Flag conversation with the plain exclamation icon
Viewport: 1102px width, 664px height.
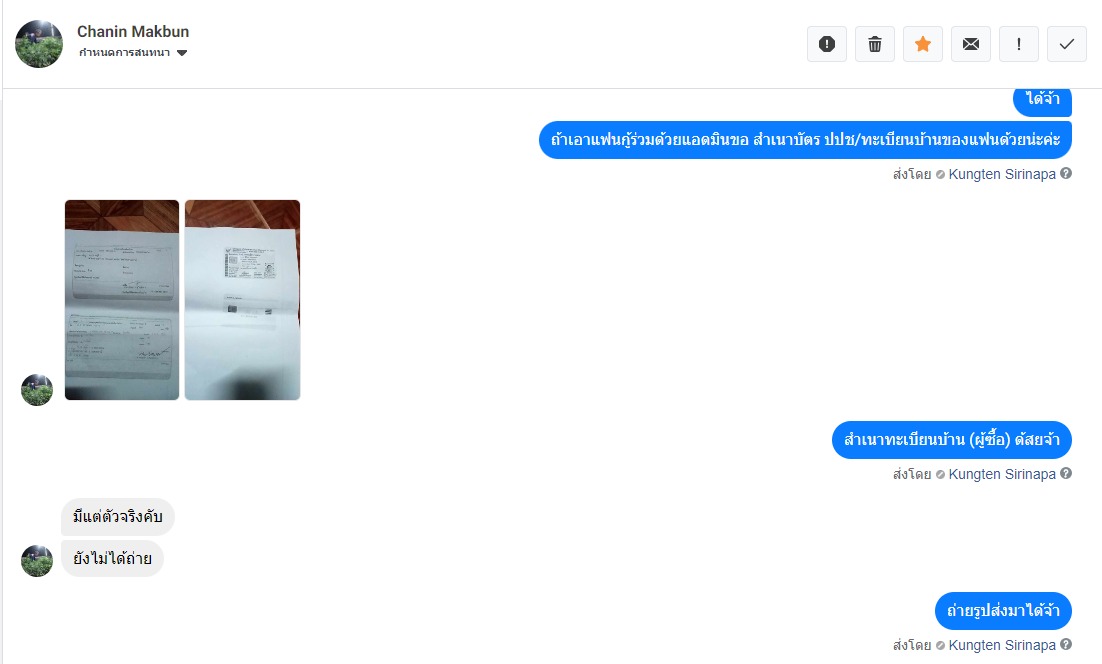(x=1018, y=44)
